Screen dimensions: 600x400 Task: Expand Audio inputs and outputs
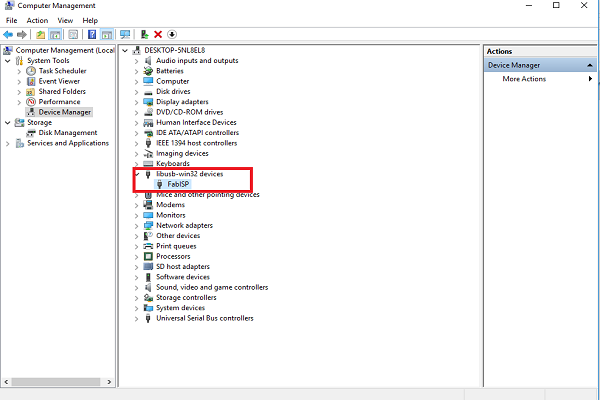[136, 61]
